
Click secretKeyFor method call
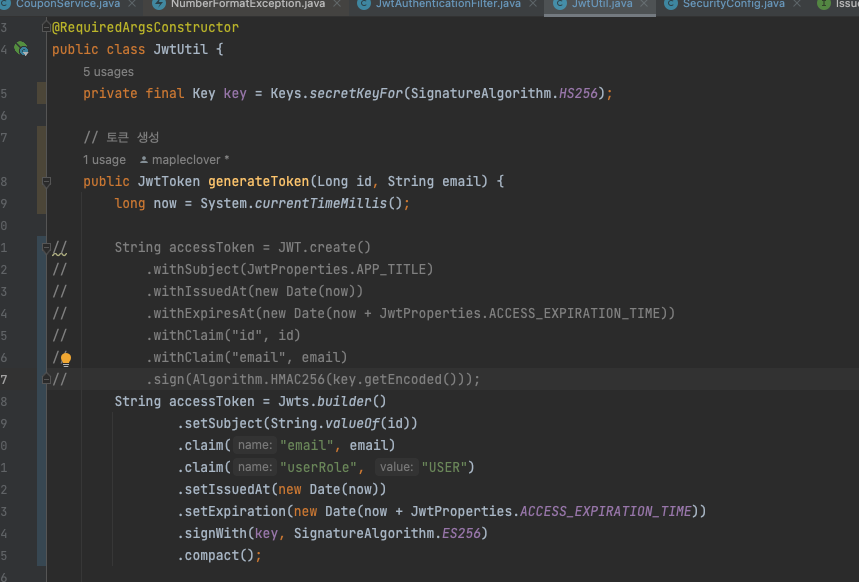pos(356,93)
